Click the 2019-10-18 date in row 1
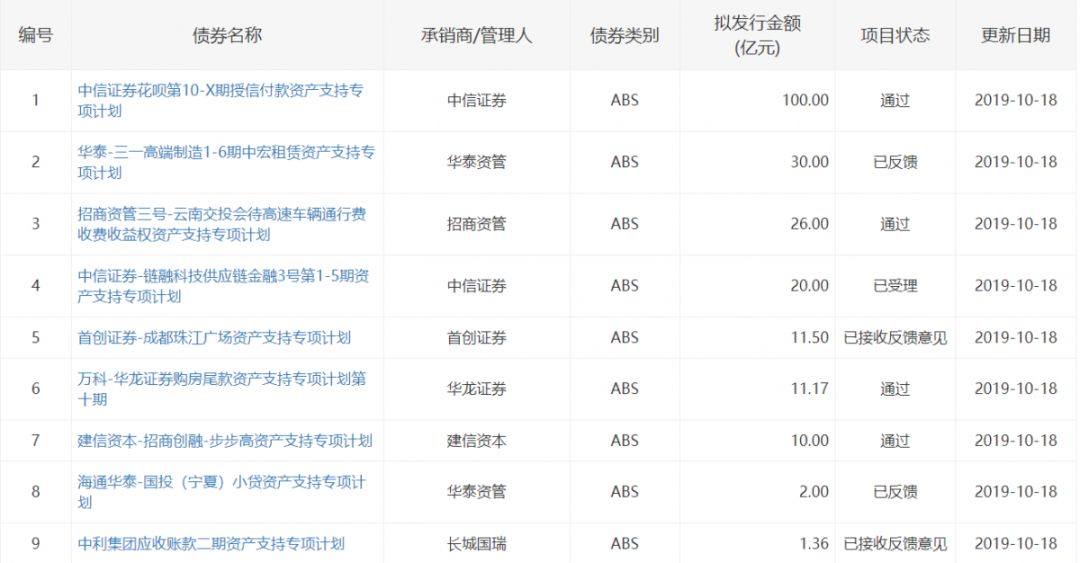The height and width of the screenshot is (563, 1080). pos(1016,101)
